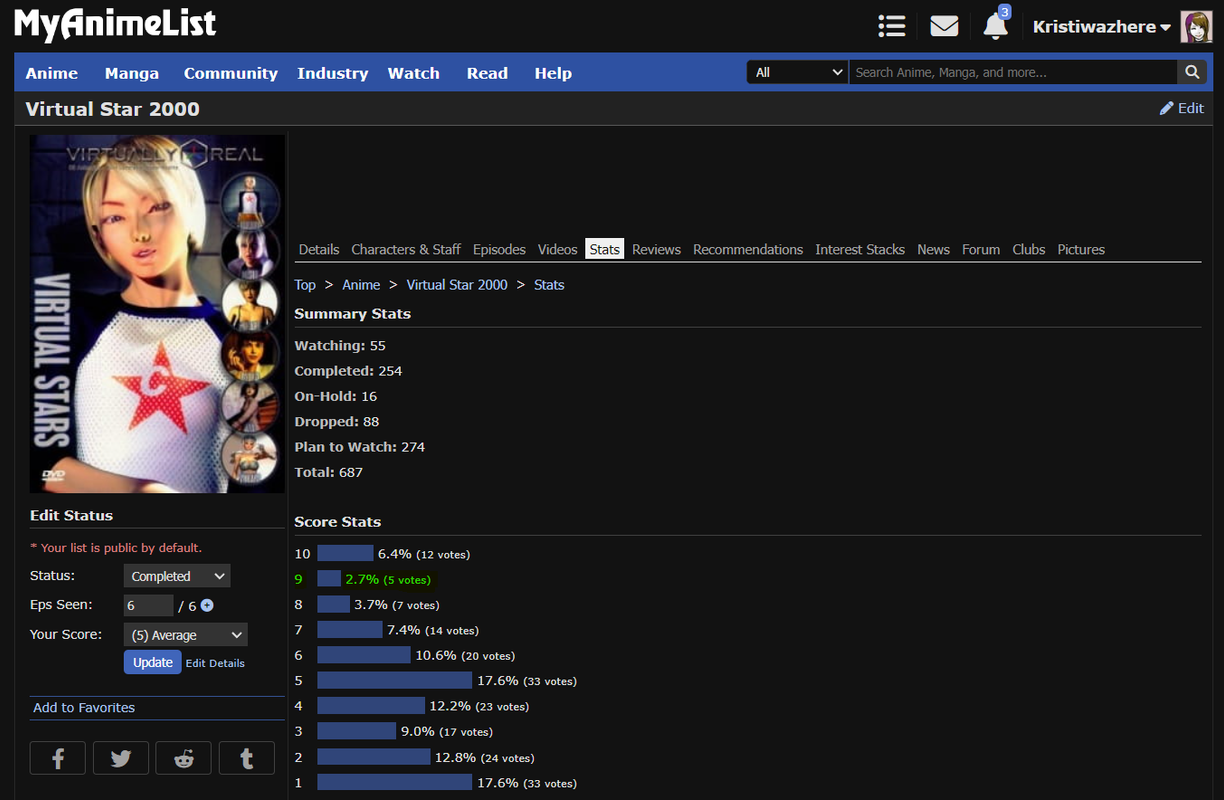Increment episodes seen with plus icon
Image resolution: width=1224 pixels, height=800 pixels.
[x=207, y=605]
